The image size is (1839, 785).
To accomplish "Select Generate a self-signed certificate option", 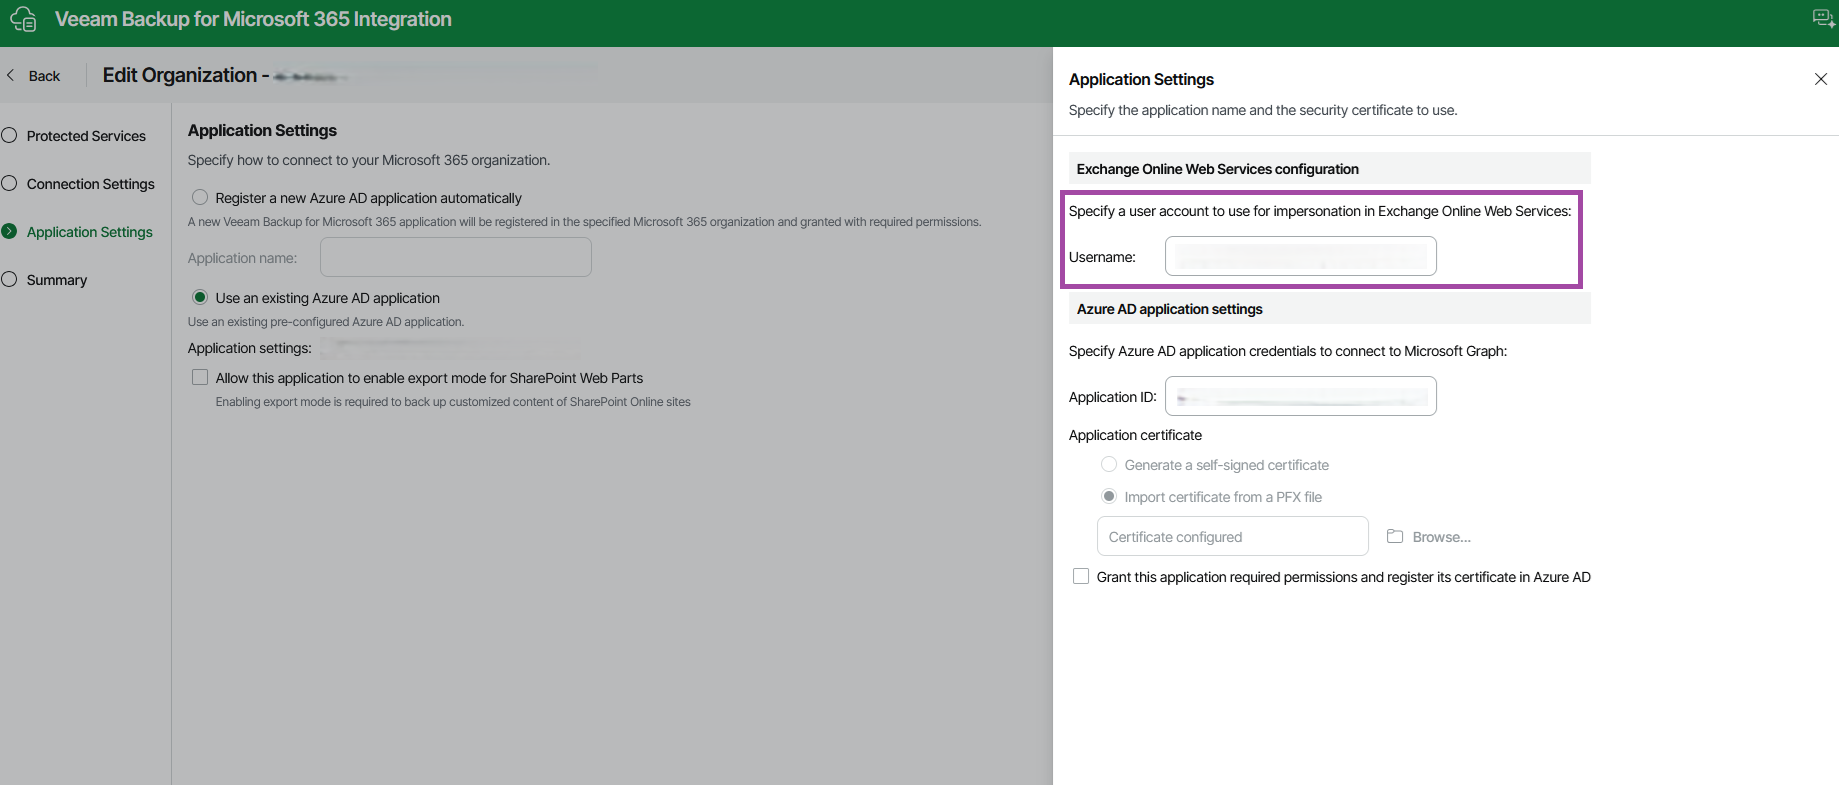I will tap(1109, 465).
